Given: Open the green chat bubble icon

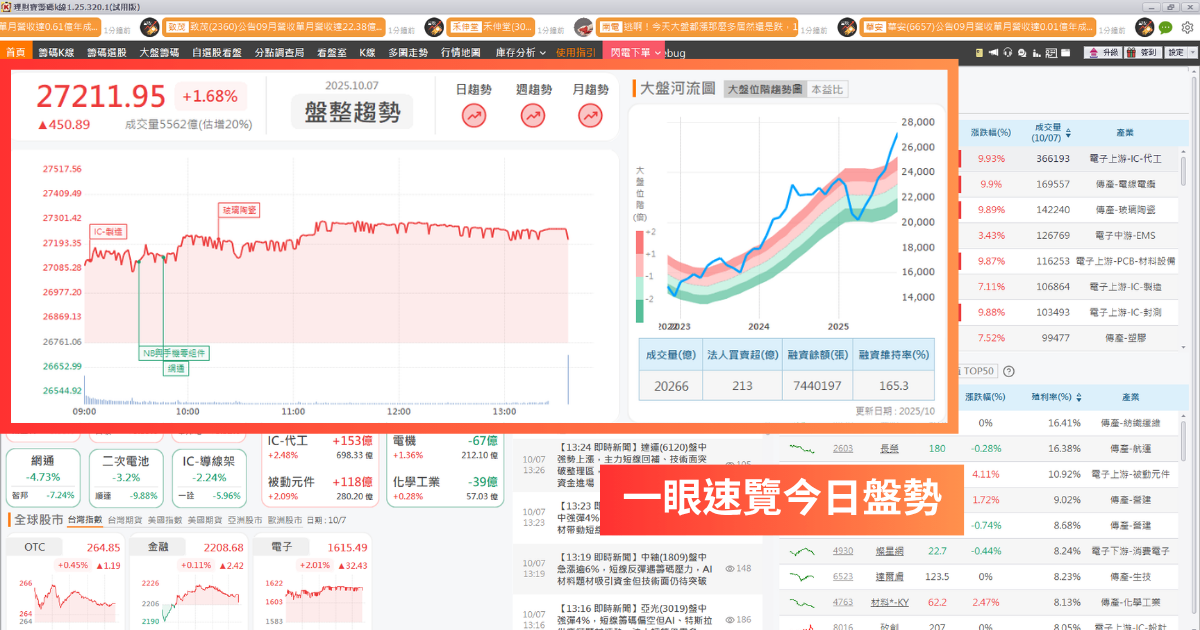Looking at the screenshot, I should (x=1166, y=28).
